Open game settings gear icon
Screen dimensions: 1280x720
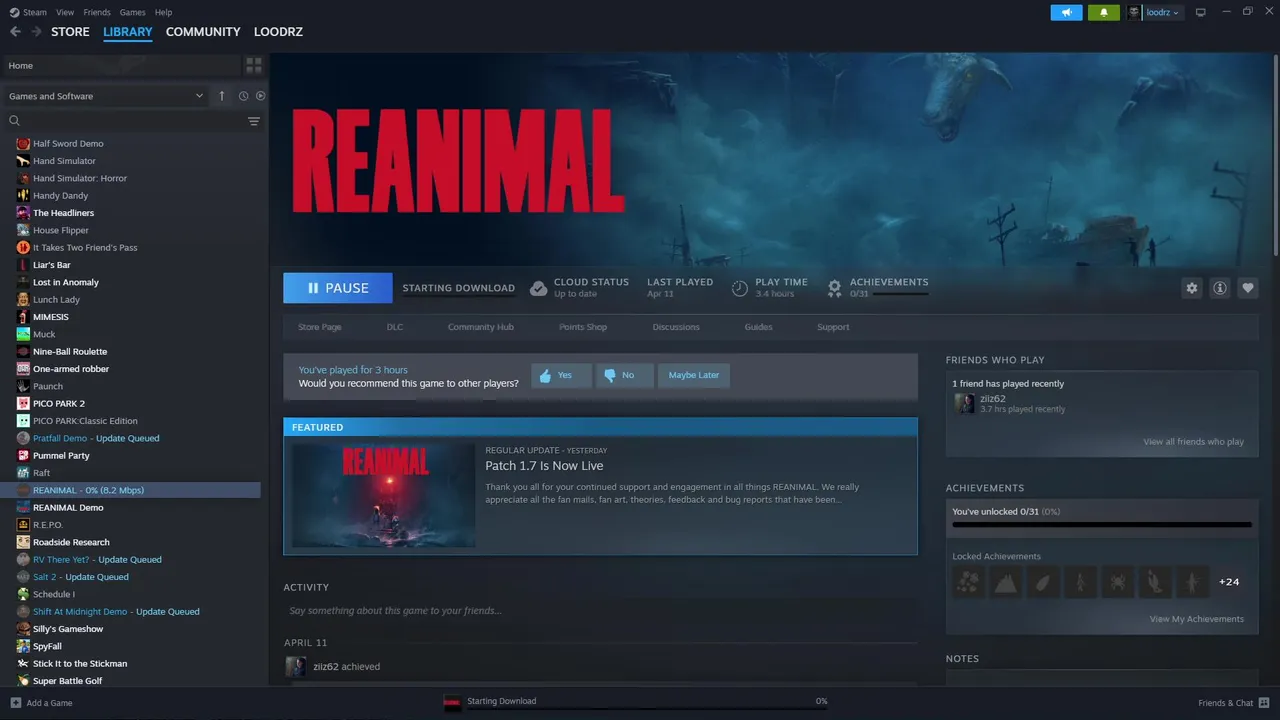(1192, 288)
